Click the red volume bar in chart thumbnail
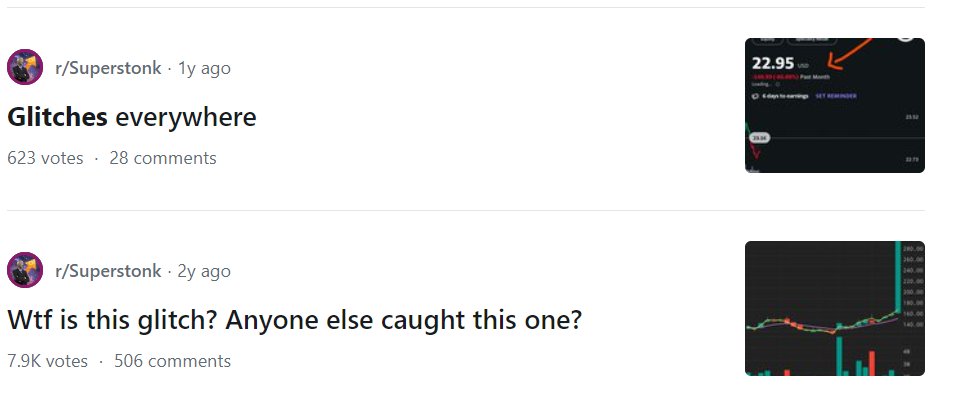953x411 pixels. [871, 363]
